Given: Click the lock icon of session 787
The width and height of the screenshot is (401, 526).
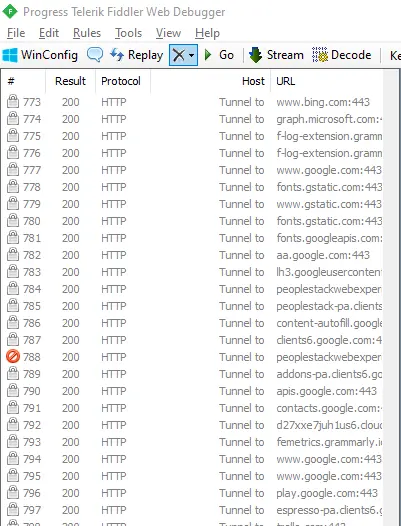Looking at the screenshot, I should [13, 339].
